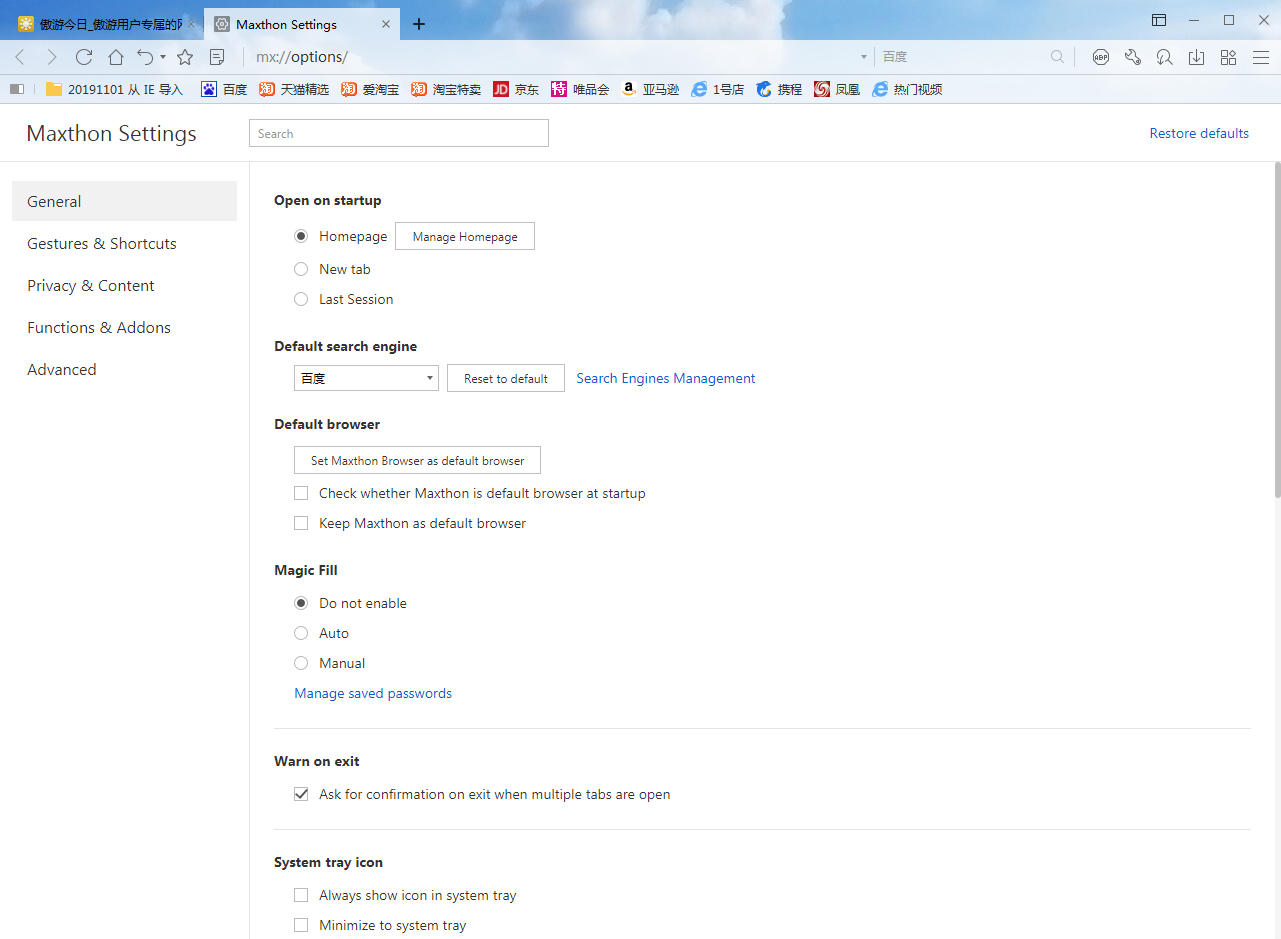Image resolution: width=1281 pixels, height=939 pixels.
Task: Open the history search icon
Action: (1164, 57)
